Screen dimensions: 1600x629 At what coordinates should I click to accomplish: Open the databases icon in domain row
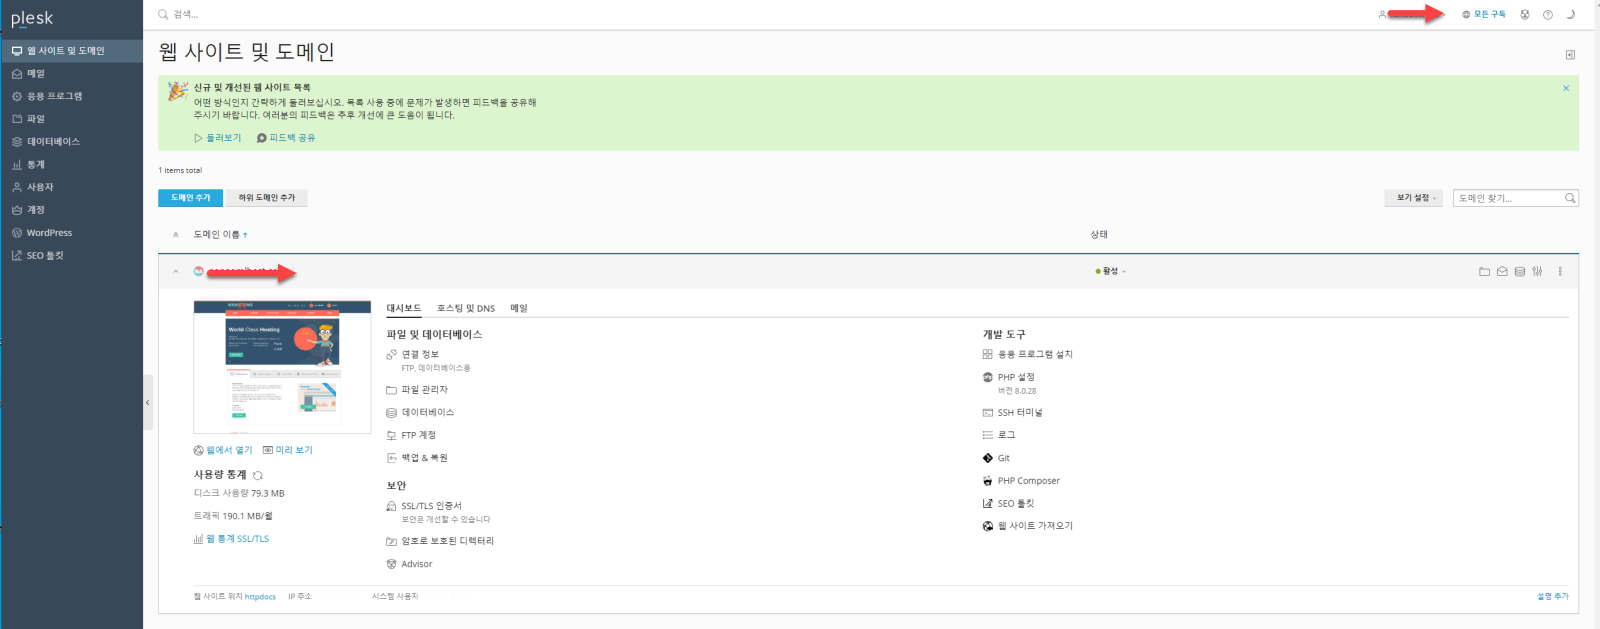(x=1520, y=271)
